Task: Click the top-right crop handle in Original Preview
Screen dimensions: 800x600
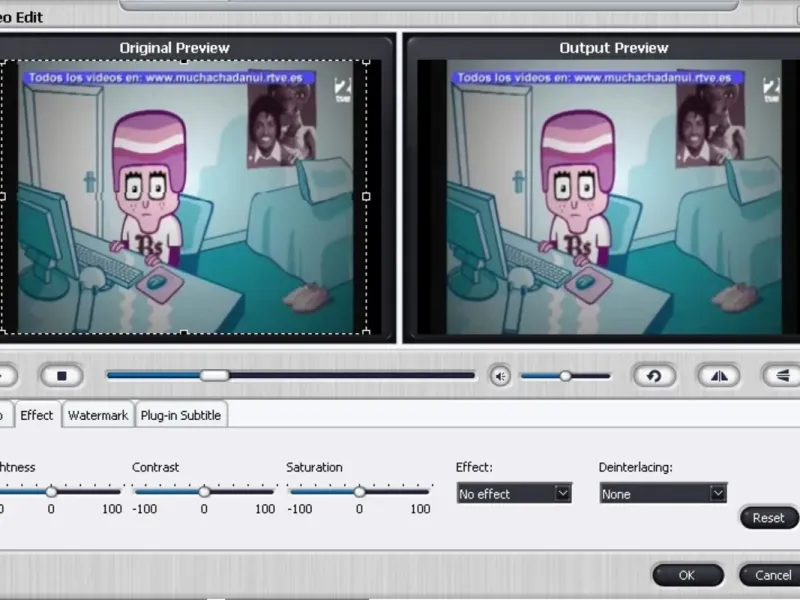Action: coord(366,61)
